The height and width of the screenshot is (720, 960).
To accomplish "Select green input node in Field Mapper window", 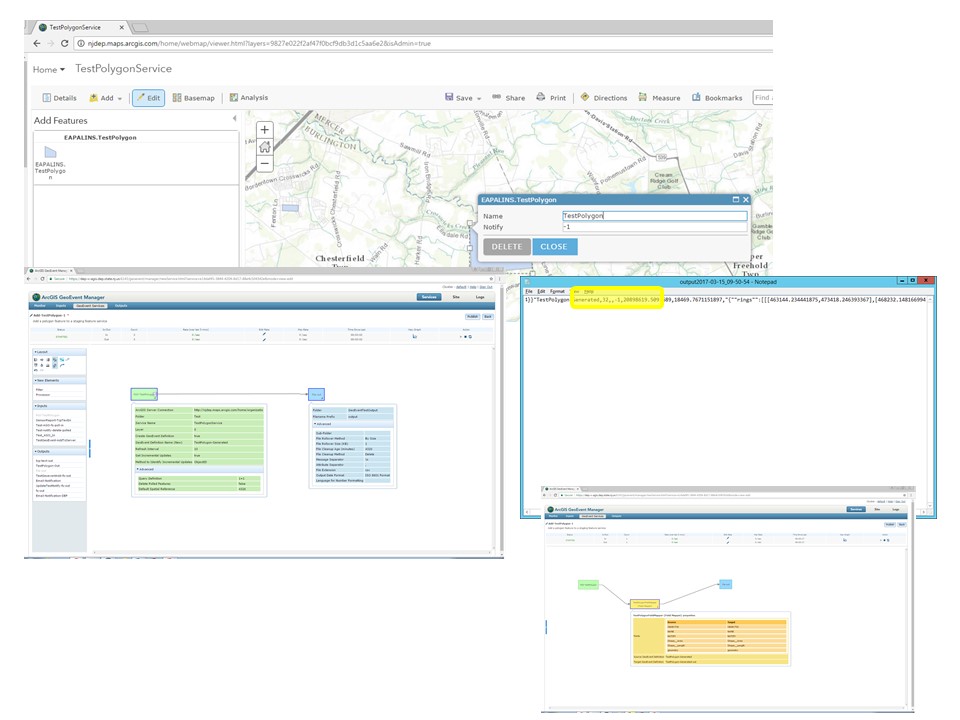I will (588, 585).
